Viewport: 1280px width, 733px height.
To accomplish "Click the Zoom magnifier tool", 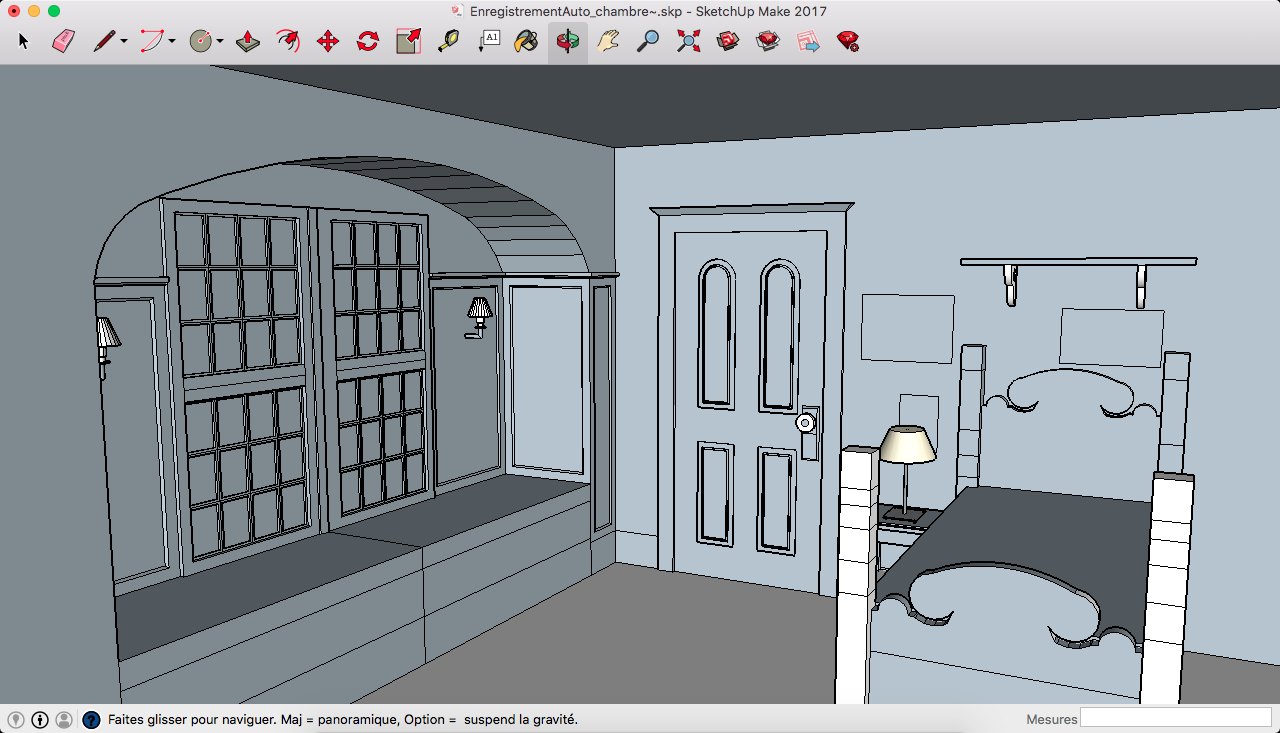I will (x=648, y=41).
